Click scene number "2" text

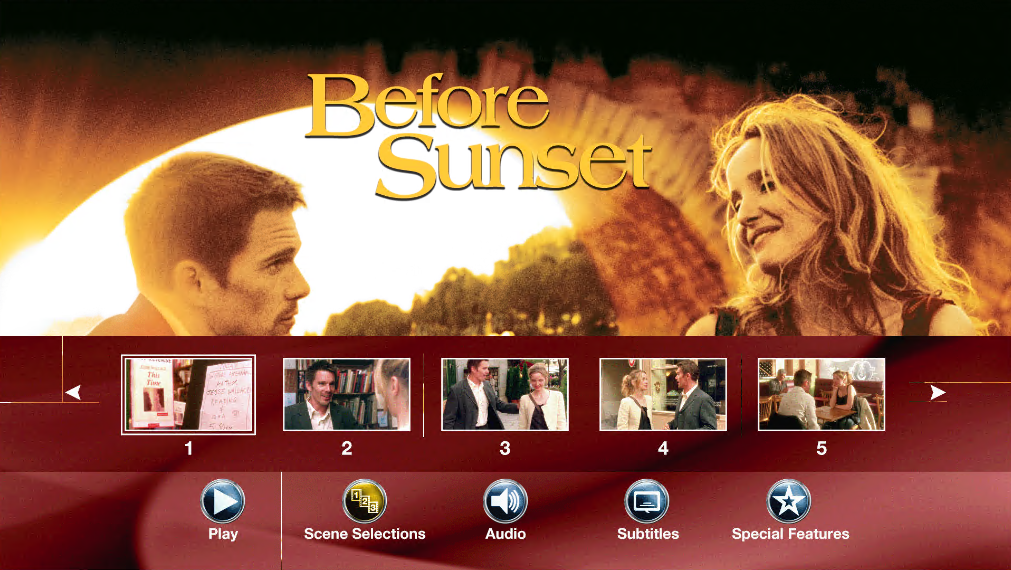click(x=347, y=448)
